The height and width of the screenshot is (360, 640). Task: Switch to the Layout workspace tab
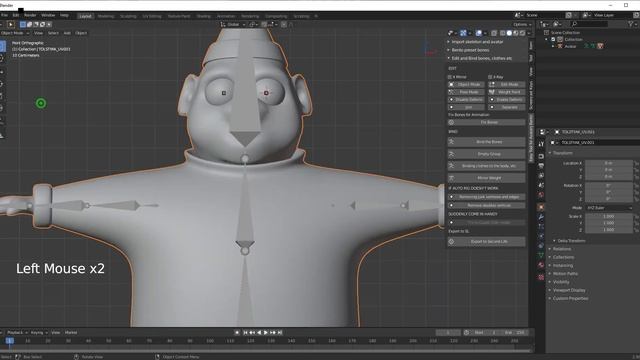tap(85, 16)
